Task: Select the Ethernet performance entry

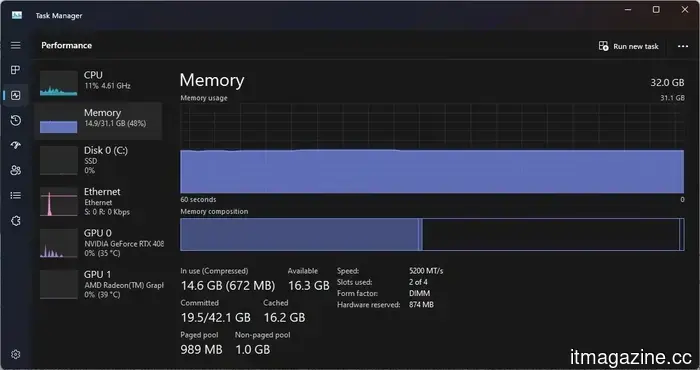Action: pos(98,202)
